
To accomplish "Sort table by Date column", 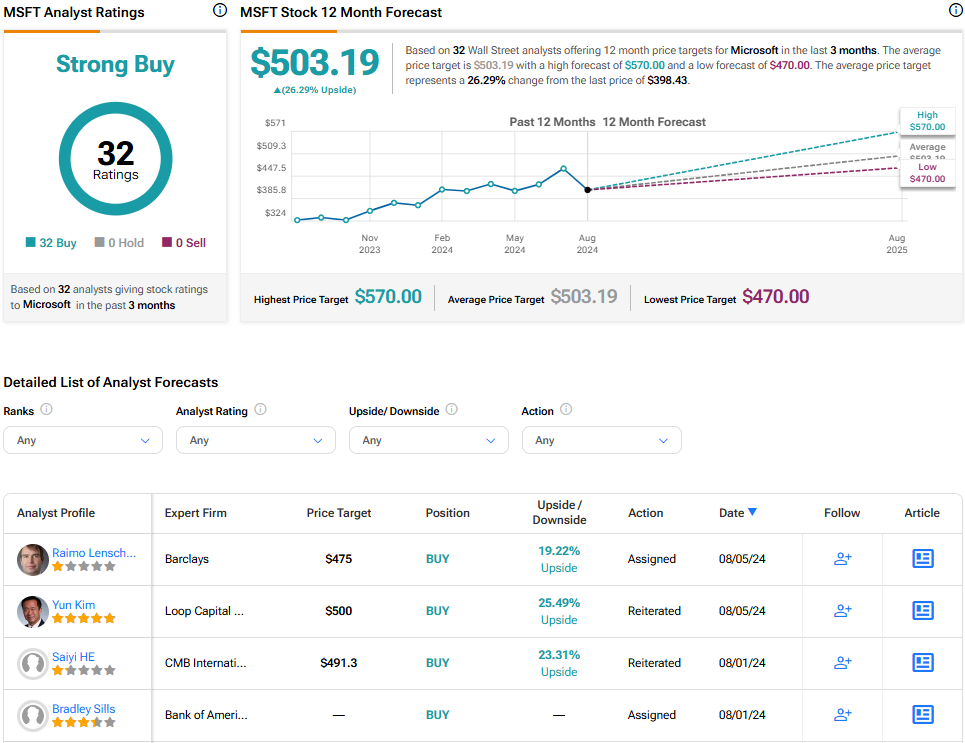I will pos(737,513).
